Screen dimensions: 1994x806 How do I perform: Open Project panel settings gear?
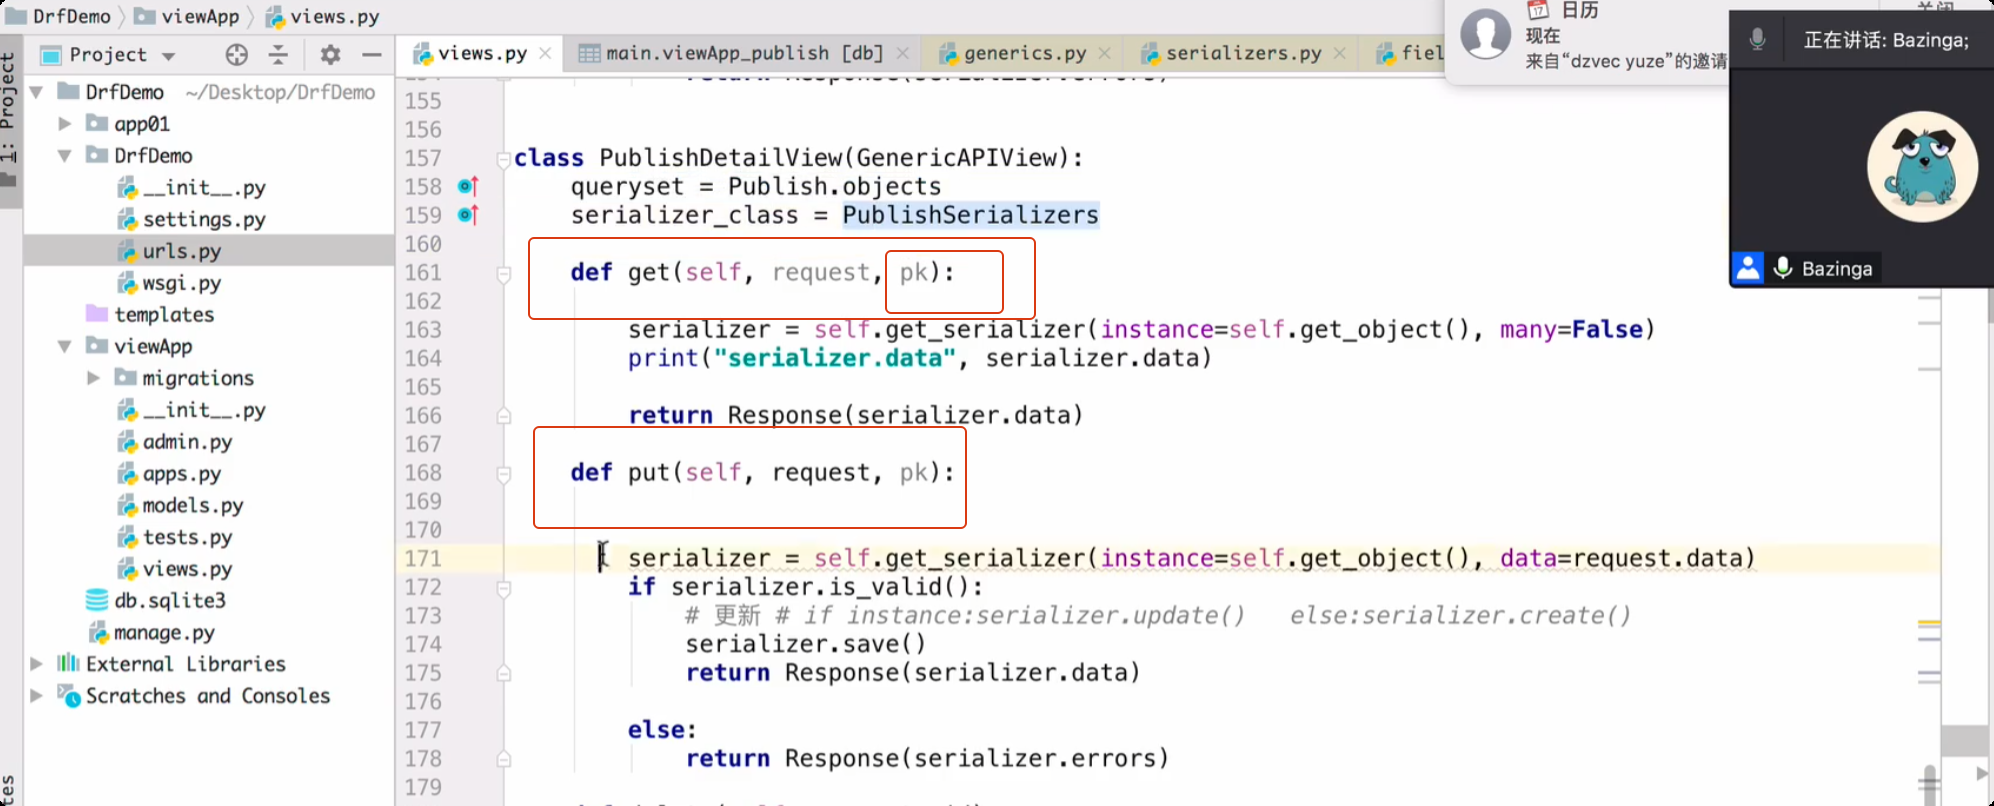pos(331,55)
